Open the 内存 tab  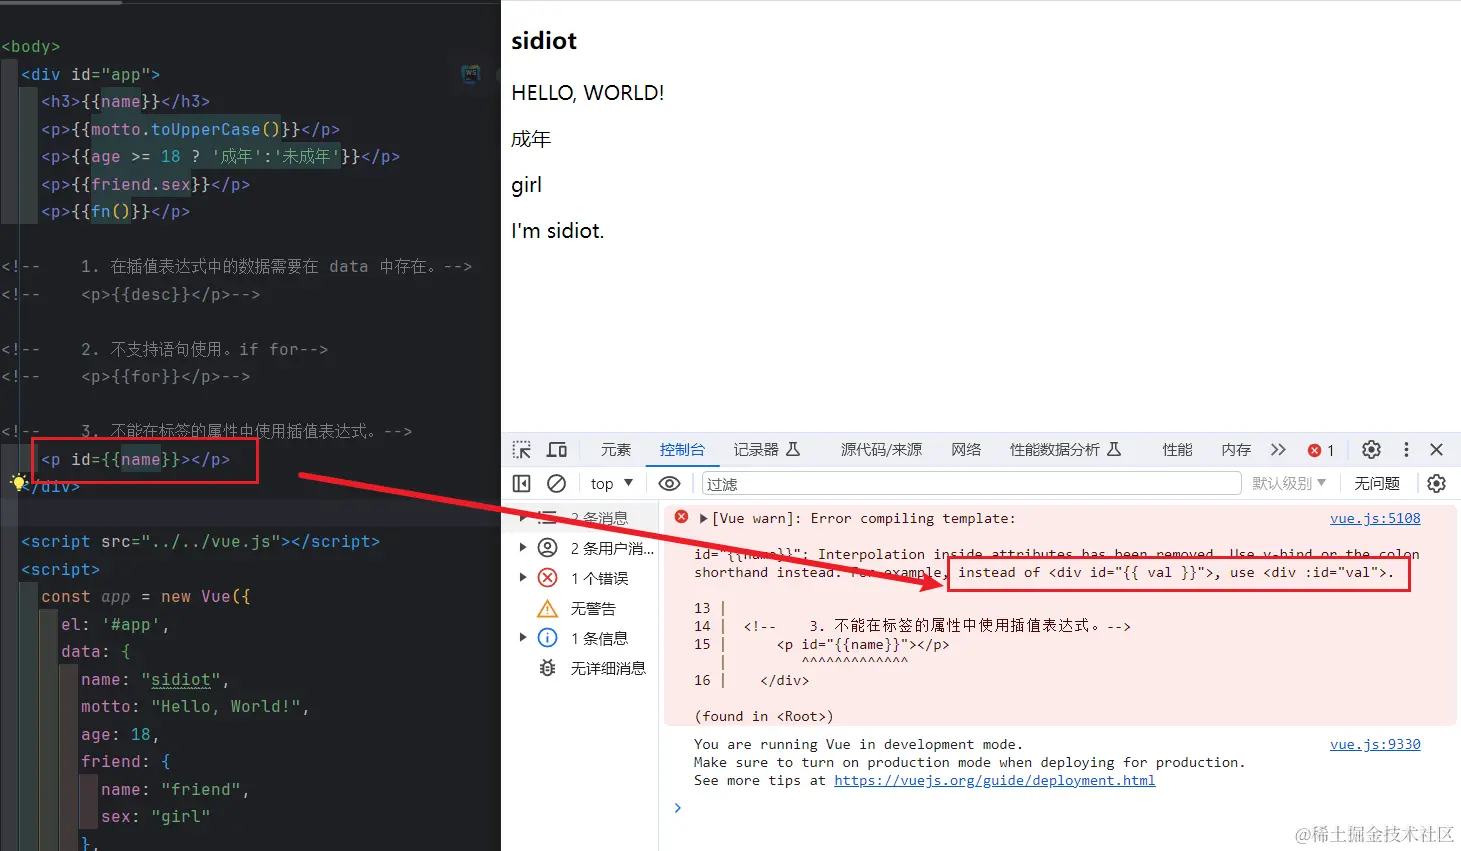[x=1236, y=450]
